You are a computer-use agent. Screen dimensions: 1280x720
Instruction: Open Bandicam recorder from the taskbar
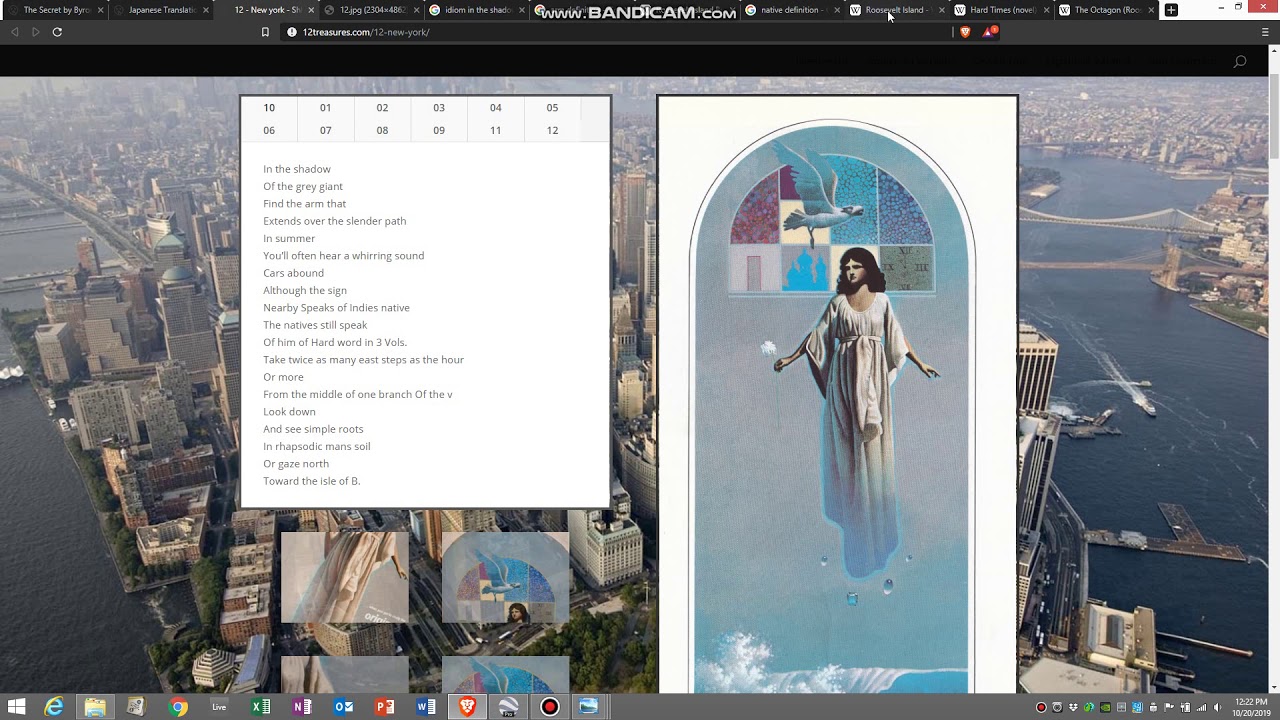tap(549, 707)
